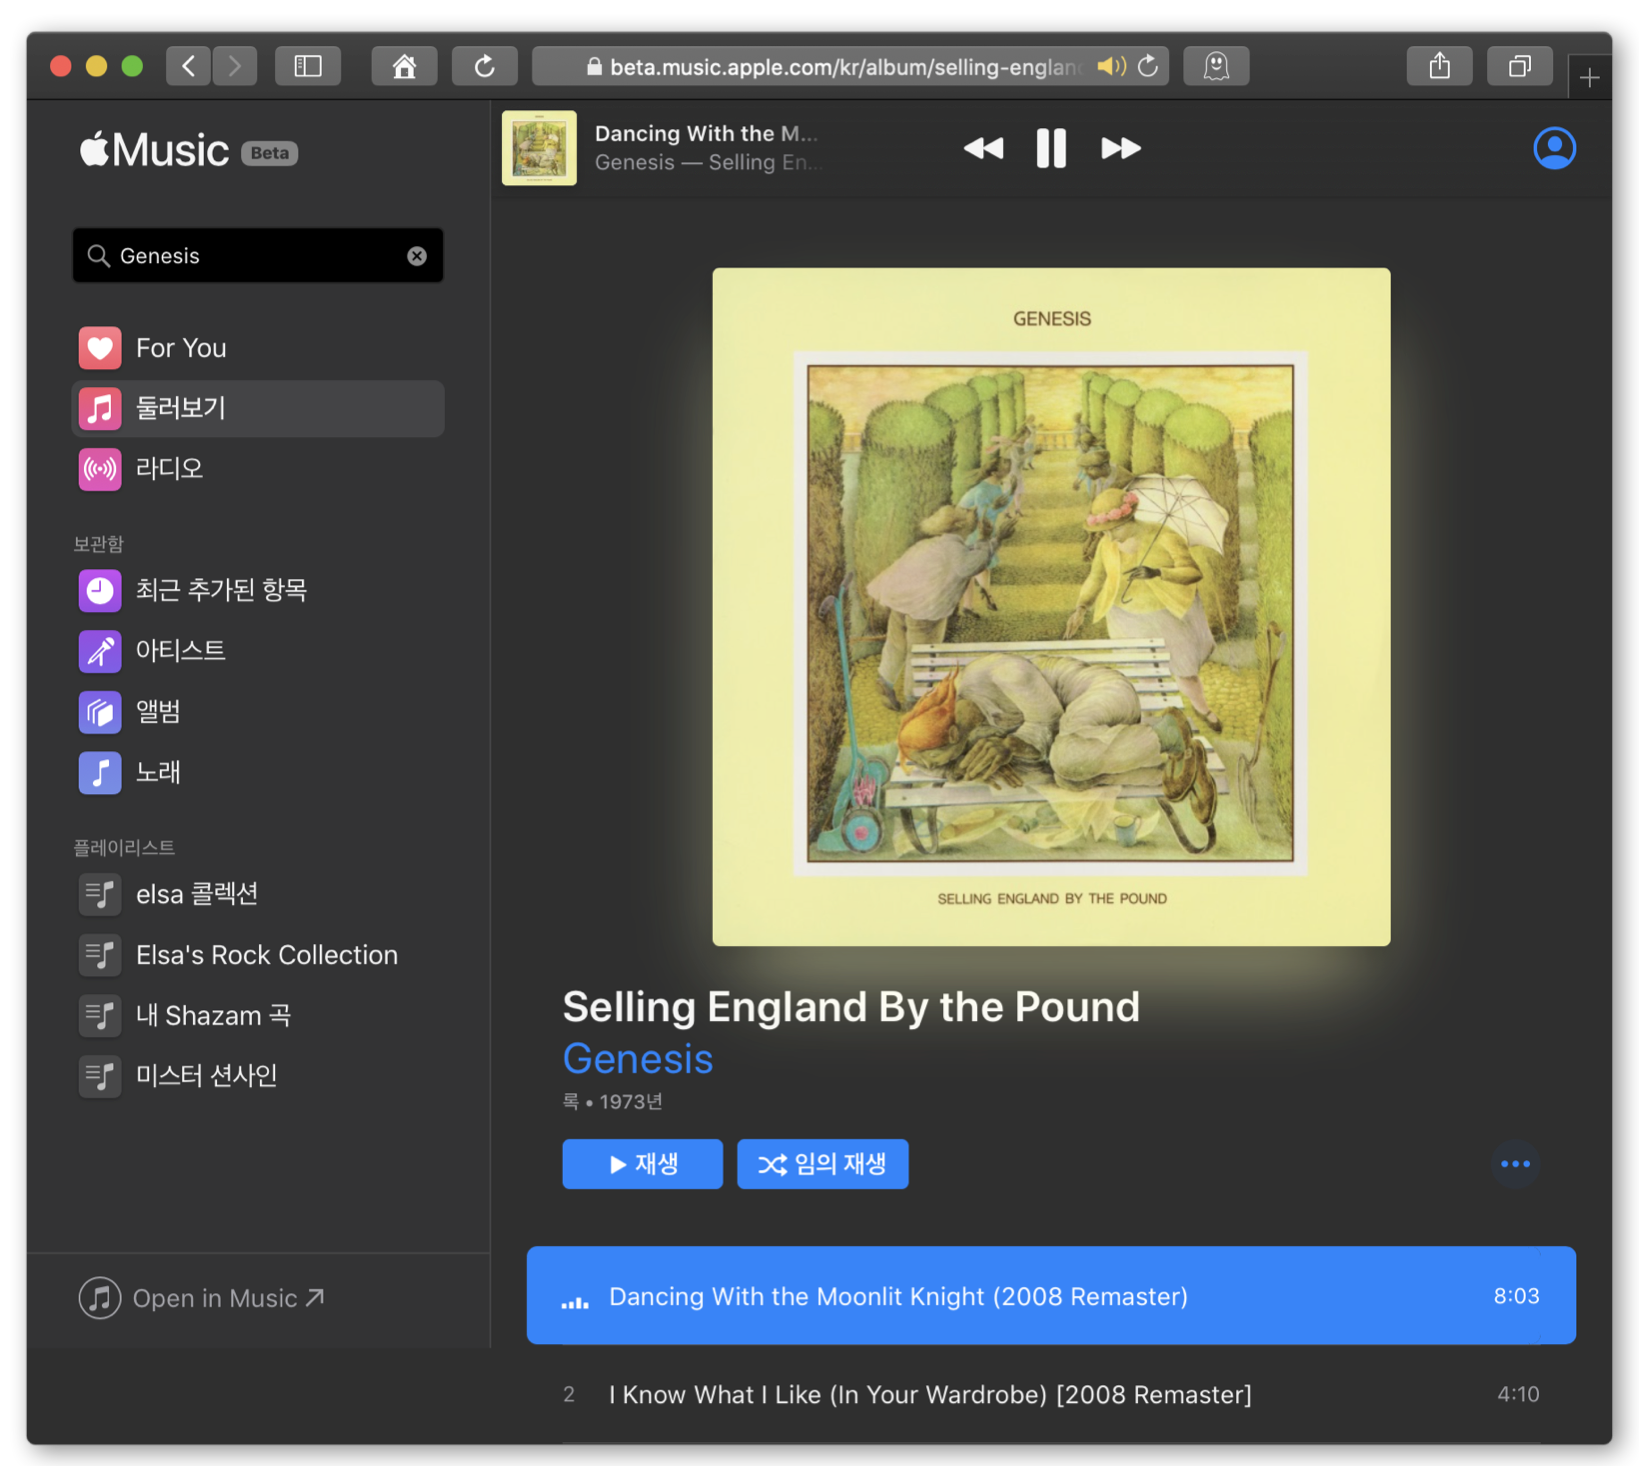Click the now playing song title
The height and width of the screenshot is (1466, 1639).
(x=706, y=134)
